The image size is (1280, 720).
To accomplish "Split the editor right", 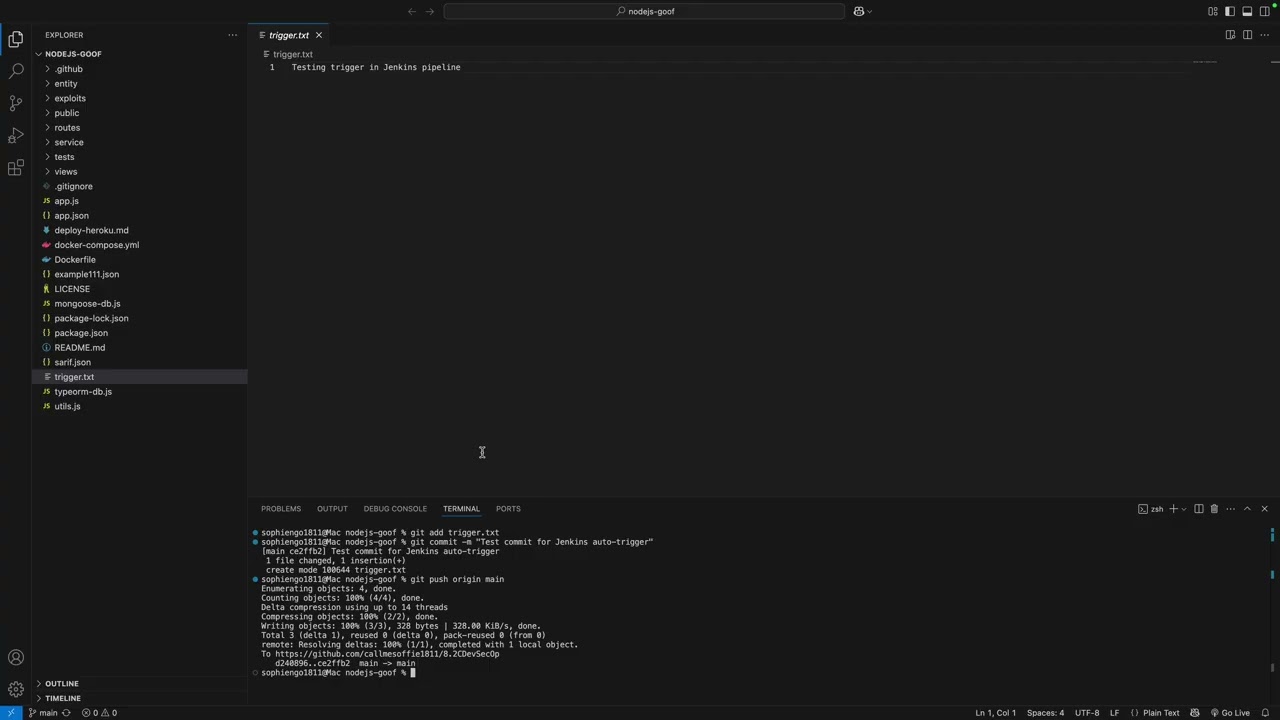I will (1247, 35).
